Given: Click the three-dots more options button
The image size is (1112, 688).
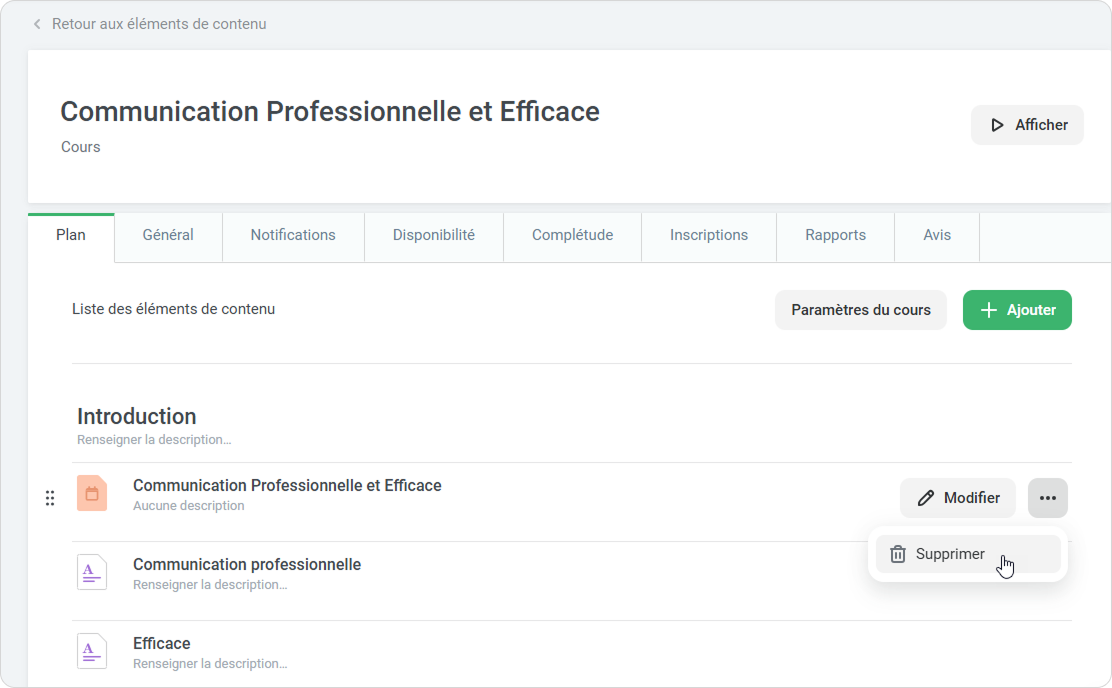Looking at the screenshot, I should (x=1047, y=498).
